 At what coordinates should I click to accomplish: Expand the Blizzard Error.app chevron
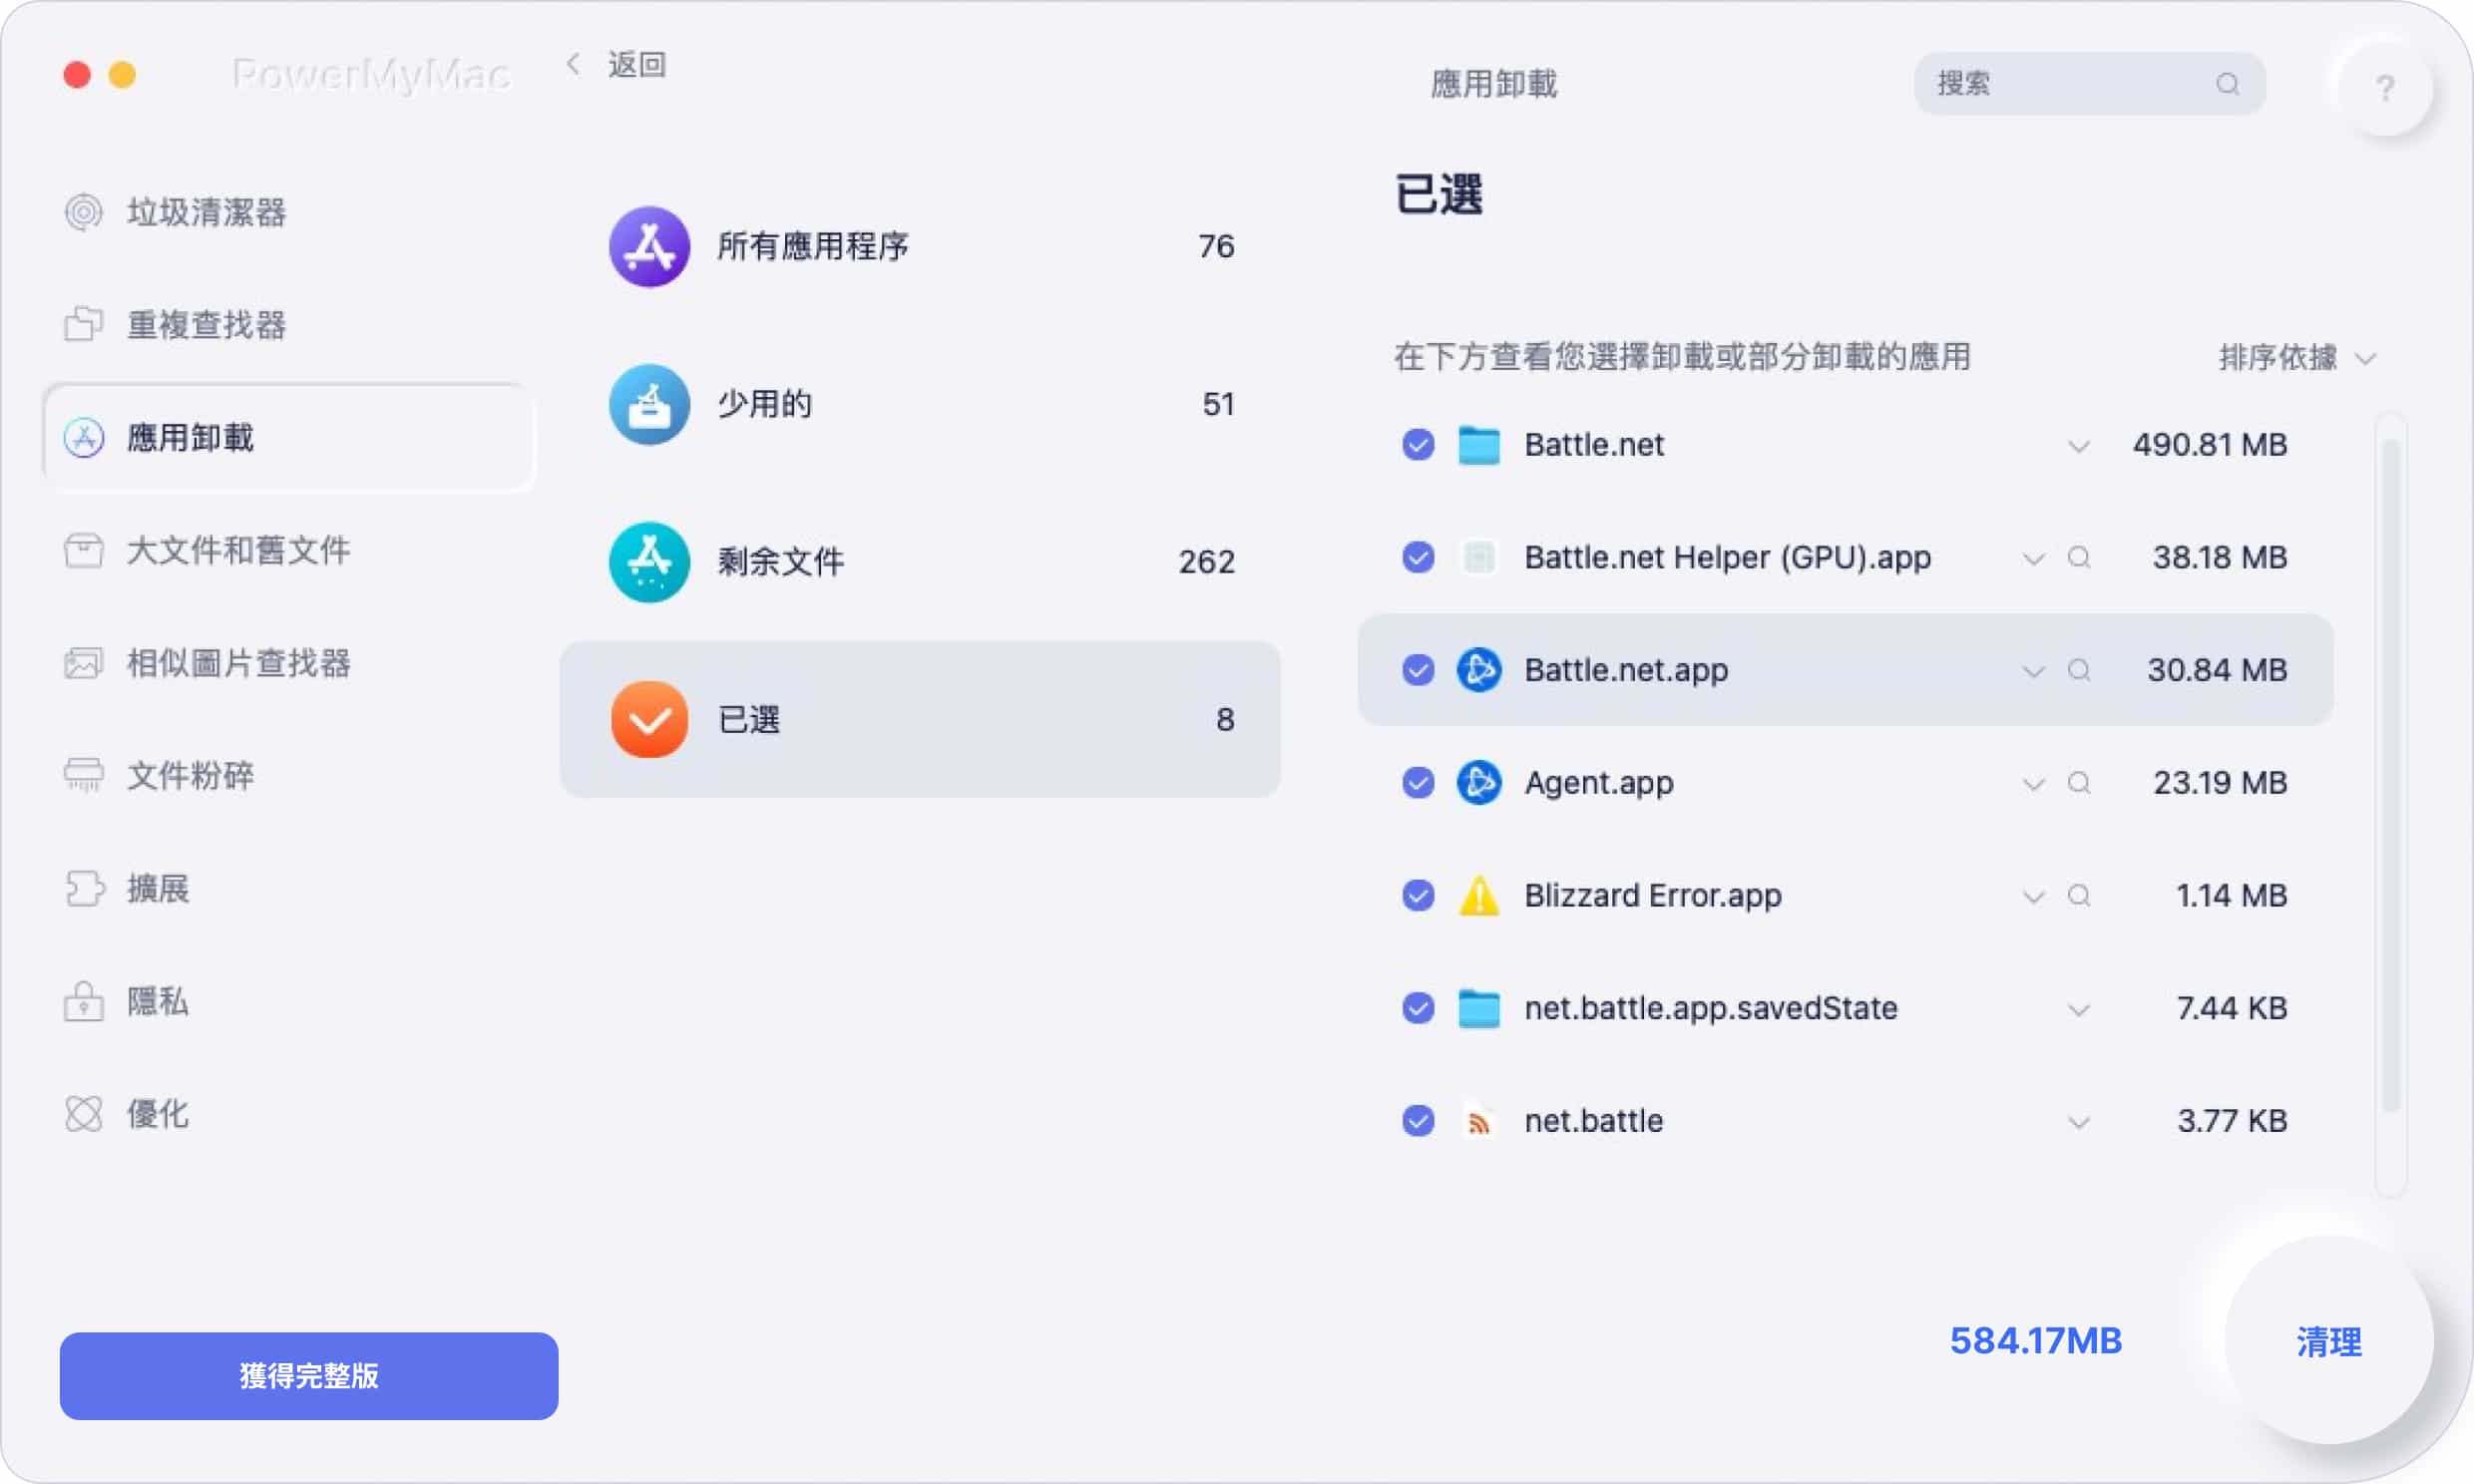click(x=2033, y=897)
